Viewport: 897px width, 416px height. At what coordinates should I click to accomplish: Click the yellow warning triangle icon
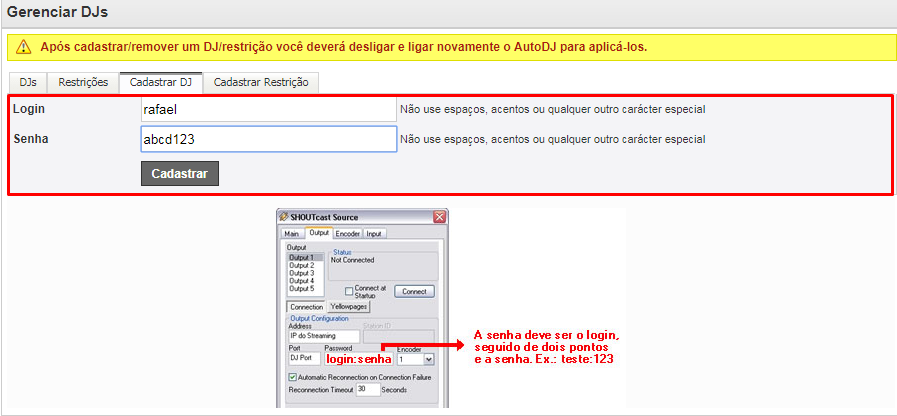[x=23, y=47]
